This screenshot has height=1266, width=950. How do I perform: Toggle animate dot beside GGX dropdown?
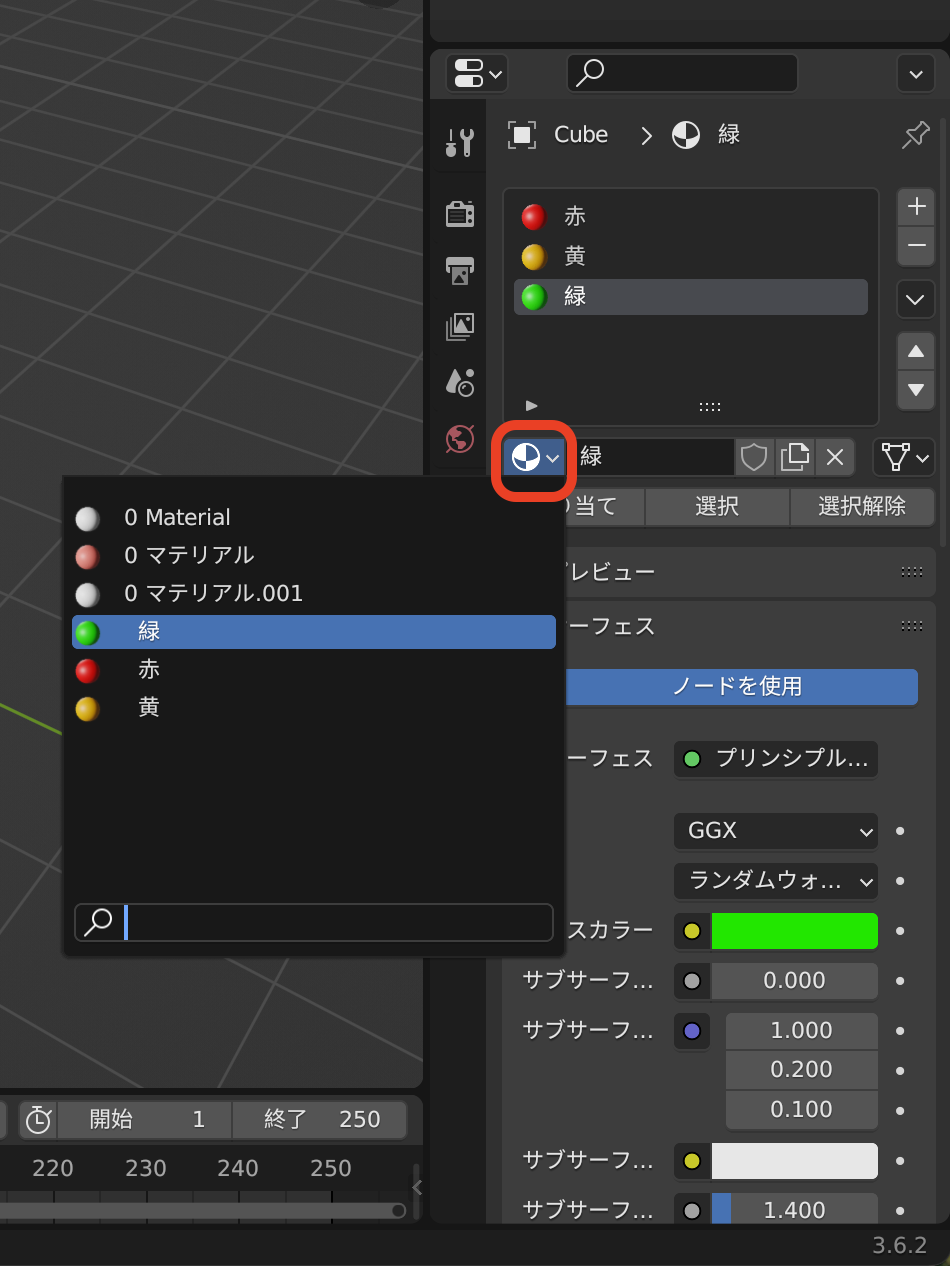900,831
